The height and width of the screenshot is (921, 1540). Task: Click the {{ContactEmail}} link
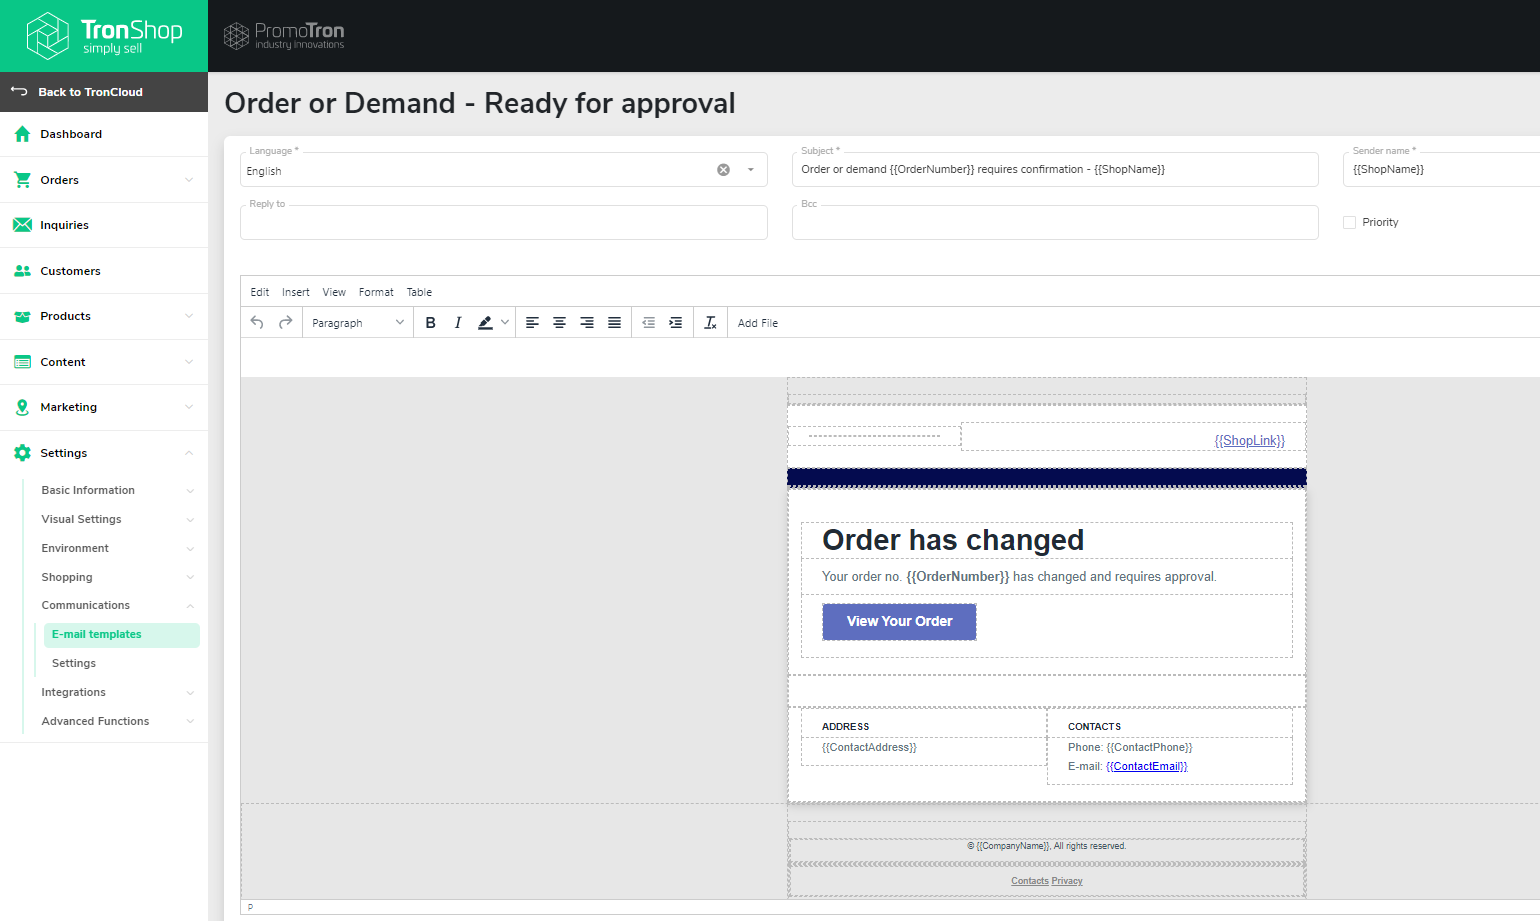click(x=1146, y=766)
